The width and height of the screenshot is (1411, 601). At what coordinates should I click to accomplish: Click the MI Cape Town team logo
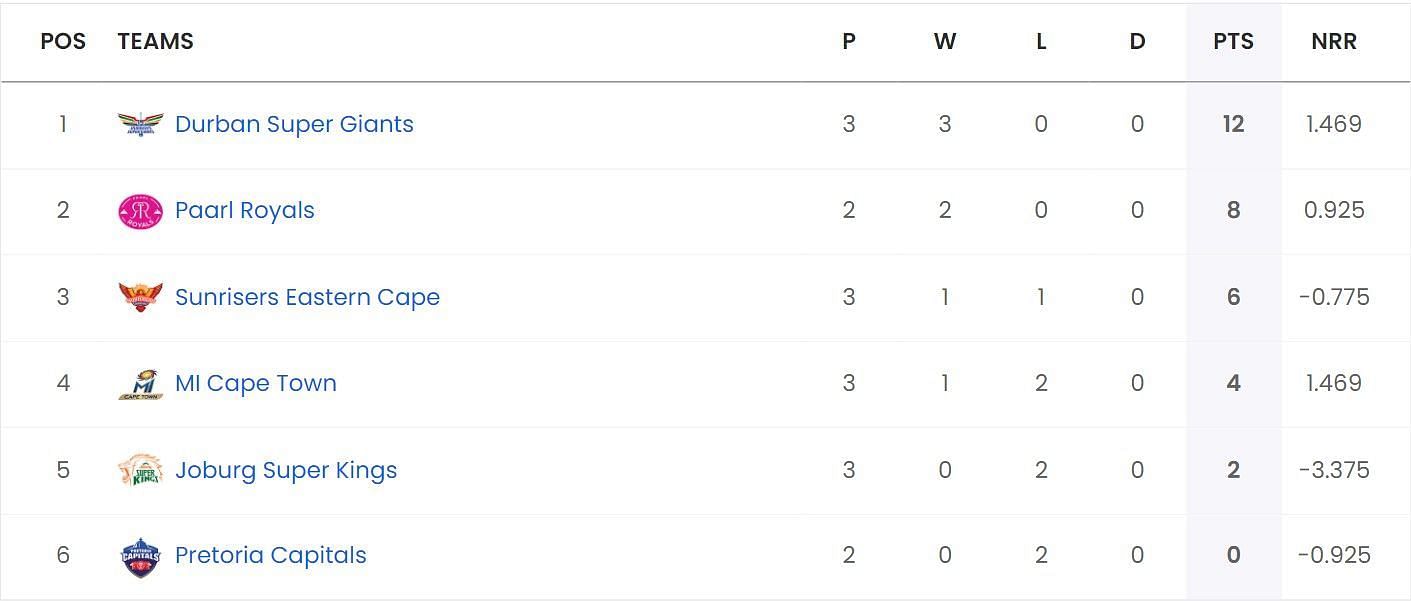tap(140, 384)
